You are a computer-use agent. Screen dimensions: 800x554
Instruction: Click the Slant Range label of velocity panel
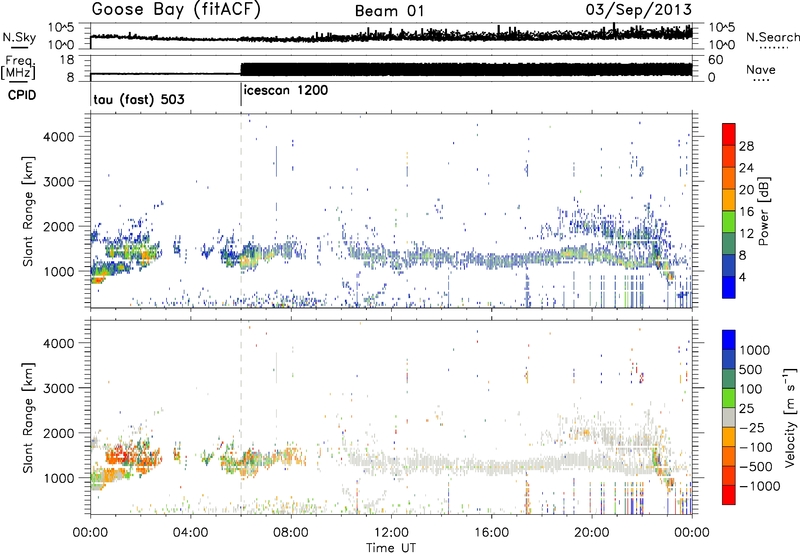(27, 417)
